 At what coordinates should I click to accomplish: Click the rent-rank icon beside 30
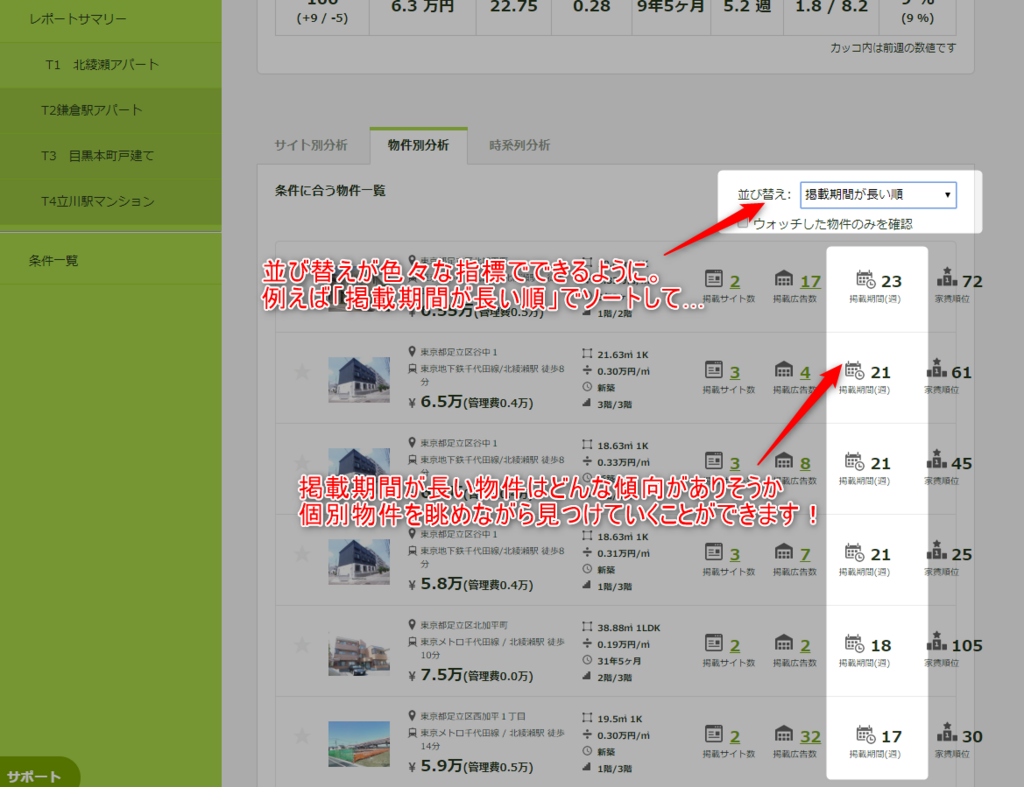[x=947, y=732]
